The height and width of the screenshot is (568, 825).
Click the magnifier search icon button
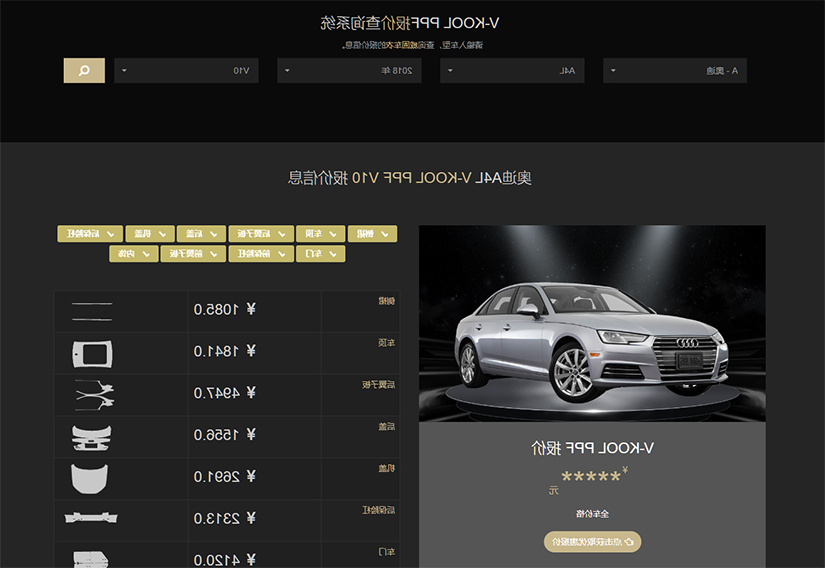[84, 70]
